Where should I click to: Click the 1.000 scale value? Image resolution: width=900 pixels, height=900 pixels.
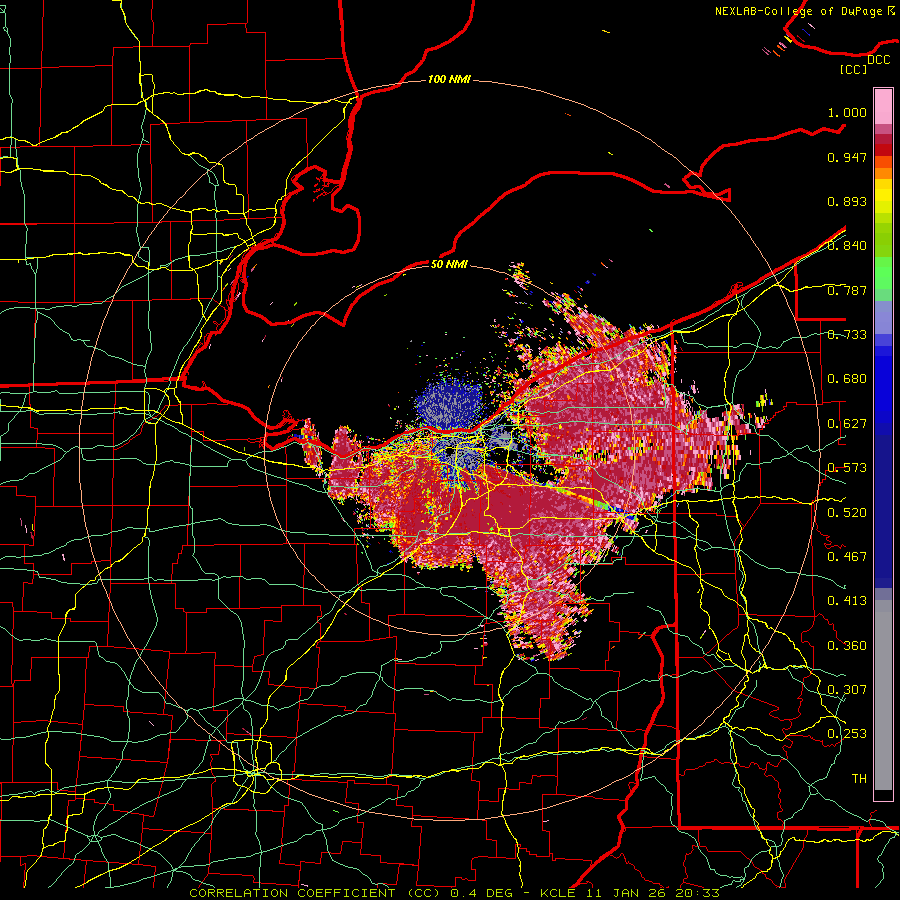click(847, 112)
